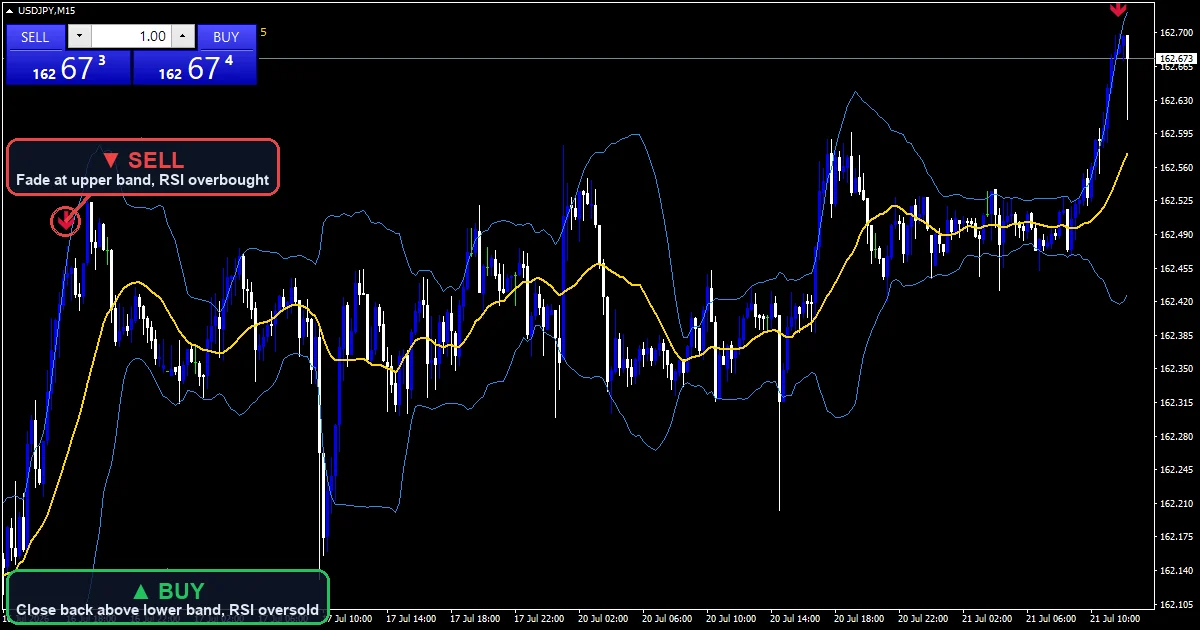
Task: Click the 17 Jul 14:00 time label
Action: click(x=413, y=619)
